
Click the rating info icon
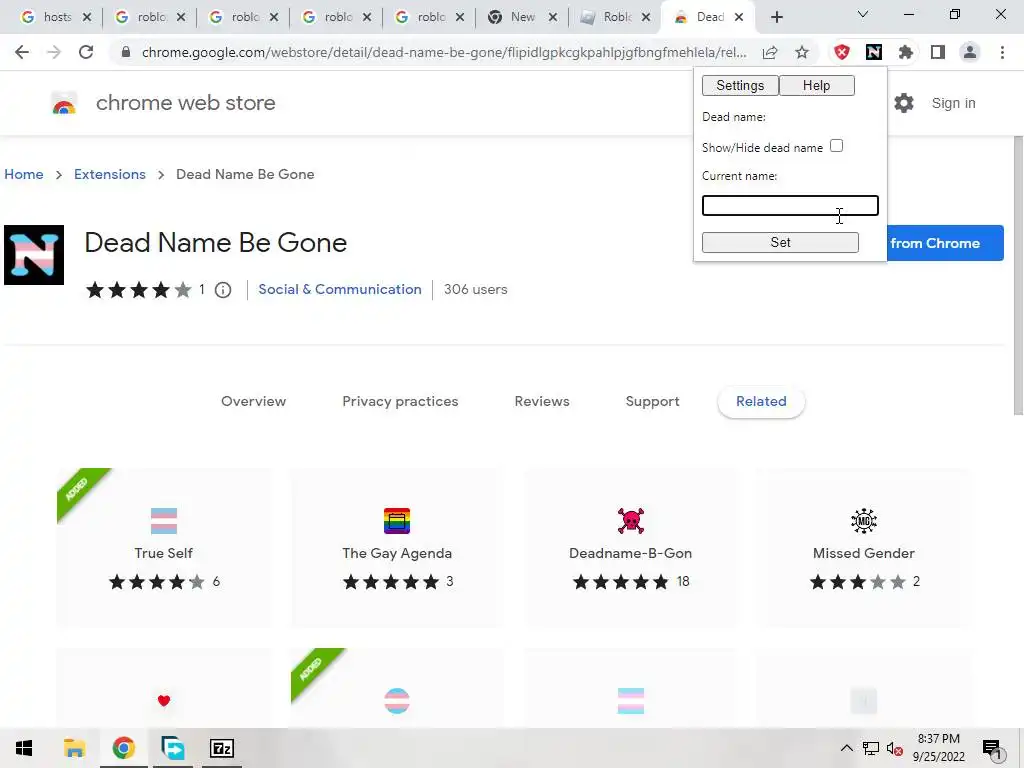[x=223, y=290]
